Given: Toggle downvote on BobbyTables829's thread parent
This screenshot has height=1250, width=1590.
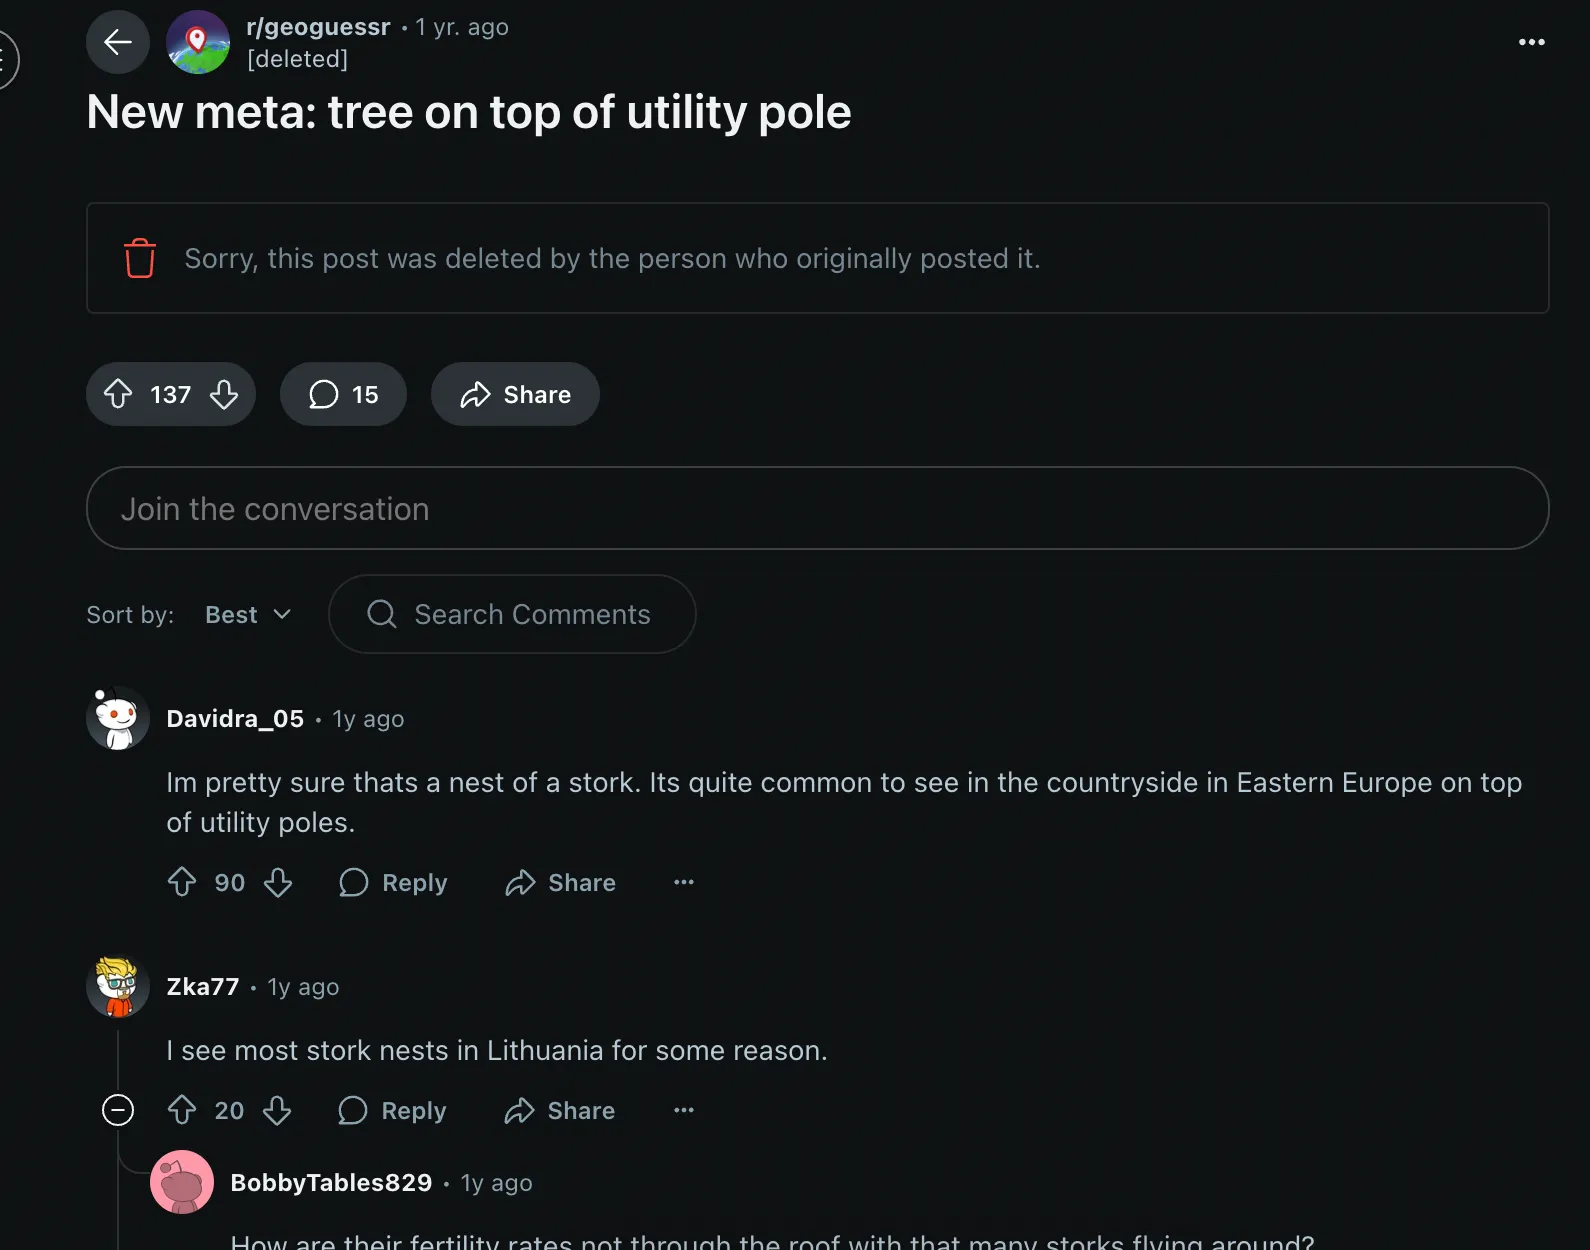Looking at the screenshot, I should tap(279, 1111).
